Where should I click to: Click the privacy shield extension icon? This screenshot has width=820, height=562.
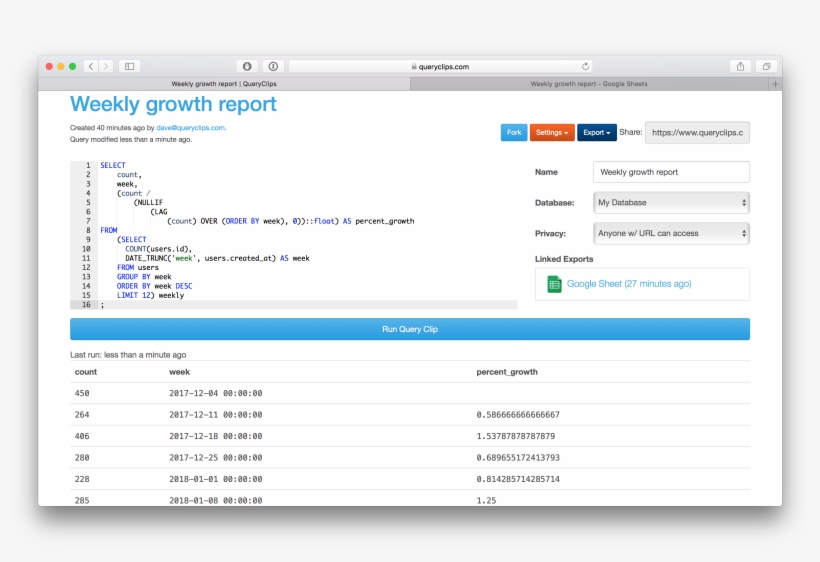click(247, 66)
